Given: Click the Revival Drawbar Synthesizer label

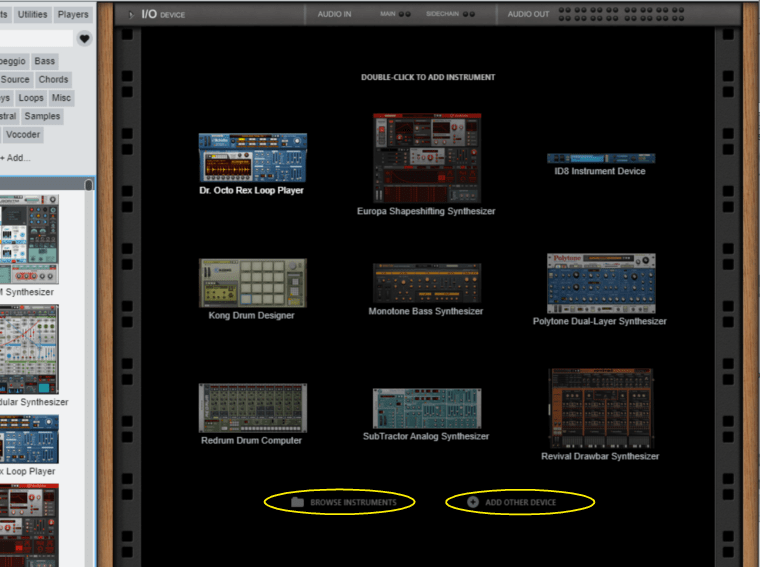Looking at the screenshot, I should tap(600, 456).
